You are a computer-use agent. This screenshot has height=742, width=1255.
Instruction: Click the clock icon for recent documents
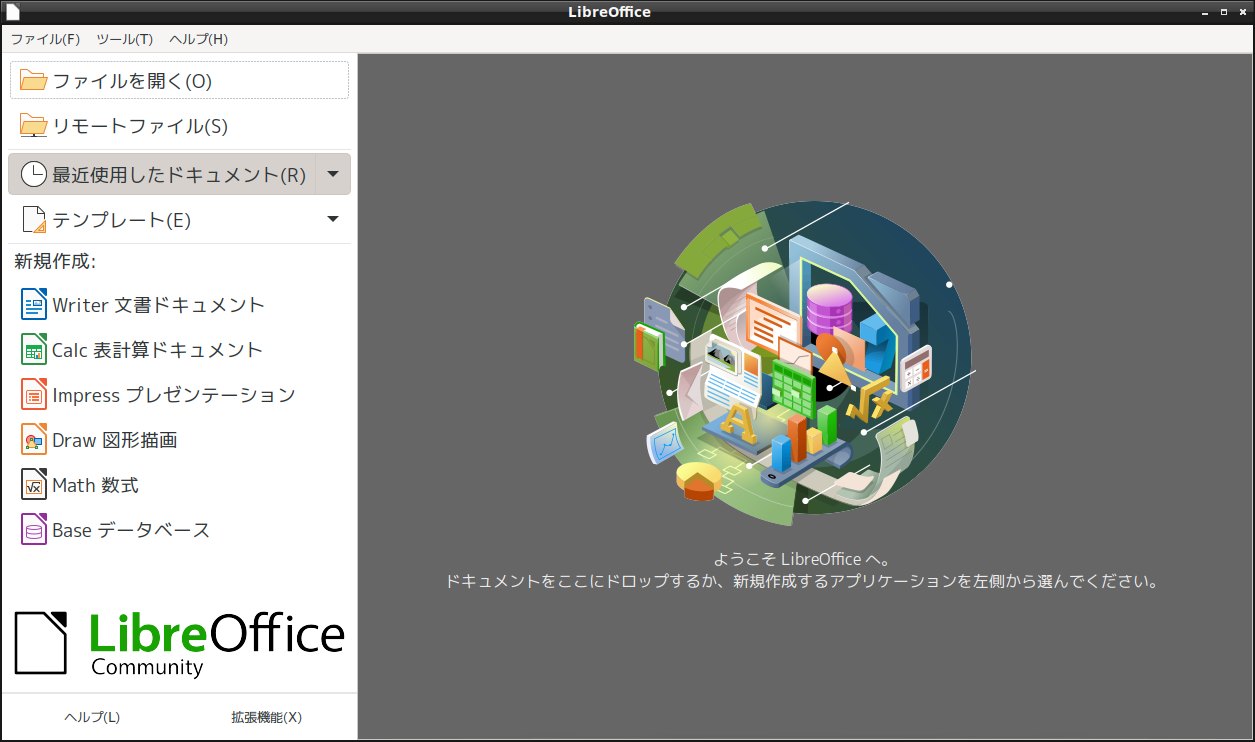(34, 174)
